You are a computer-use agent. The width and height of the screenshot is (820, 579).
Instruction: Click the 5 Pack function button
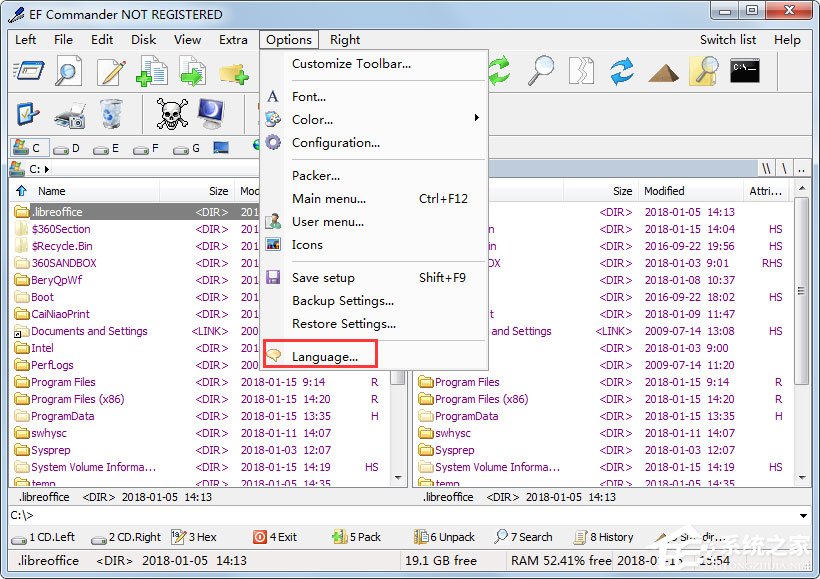[357, 537]
